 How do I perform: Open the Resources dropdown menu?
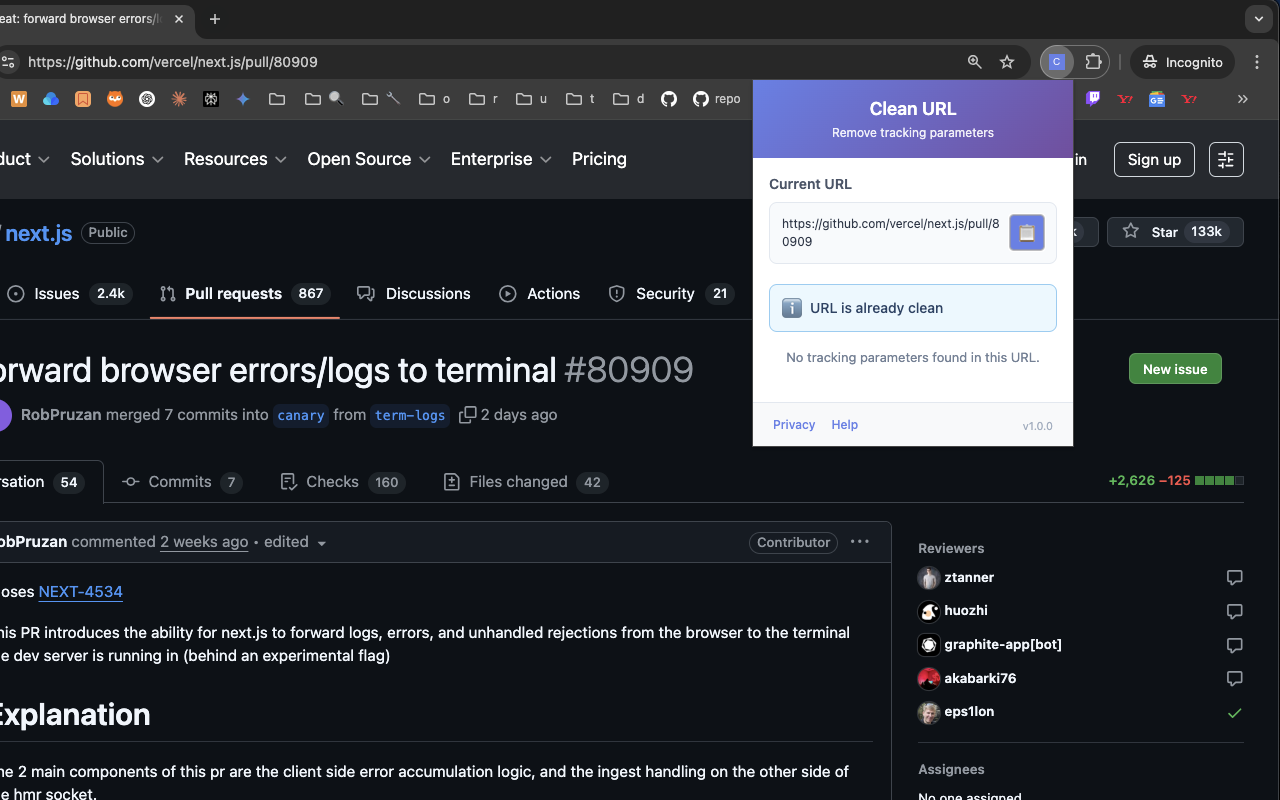pyautogui.click(x=234, y=159)
